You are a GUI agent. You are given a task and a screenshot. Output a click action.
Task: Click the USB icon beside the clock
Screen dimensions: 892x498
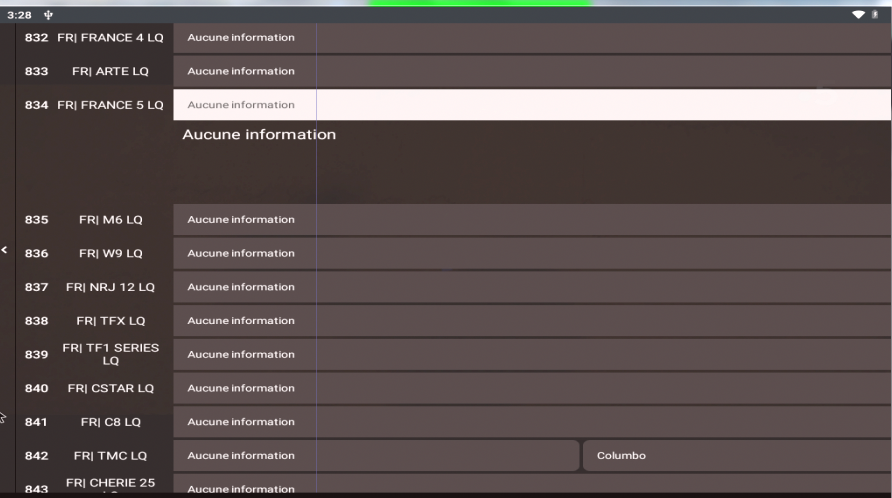(x=49, y=15)
